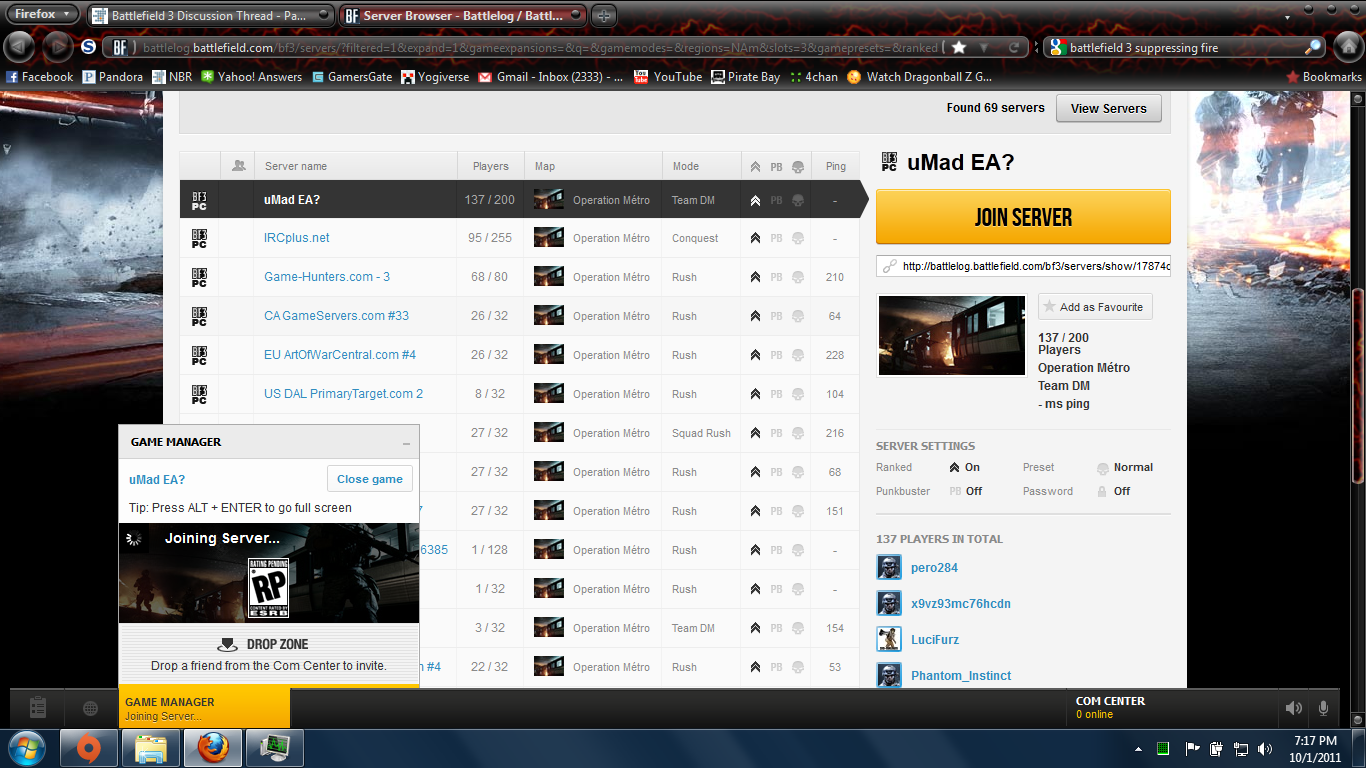
Task: Switch to Server Browser - Battlelog tab
Action: [x=463, y=16]
